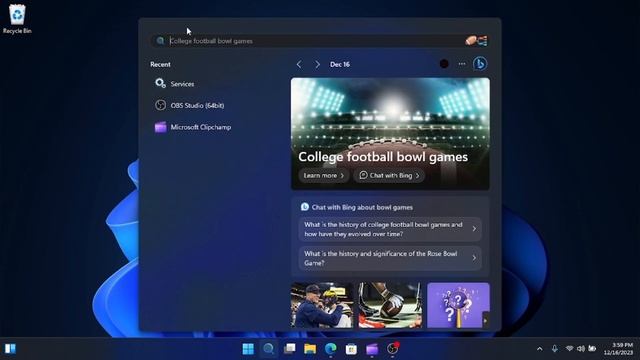Click the dark profile circle icon
Screen dimensions: 640x360
[444, 64]
